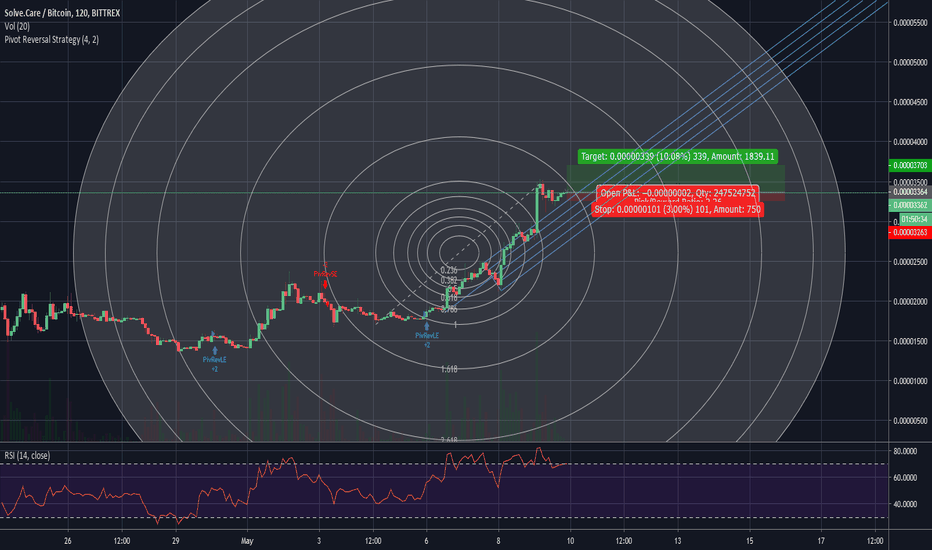Click the Open P&L quantity label
932x550 pixels.
click(678, 193)
